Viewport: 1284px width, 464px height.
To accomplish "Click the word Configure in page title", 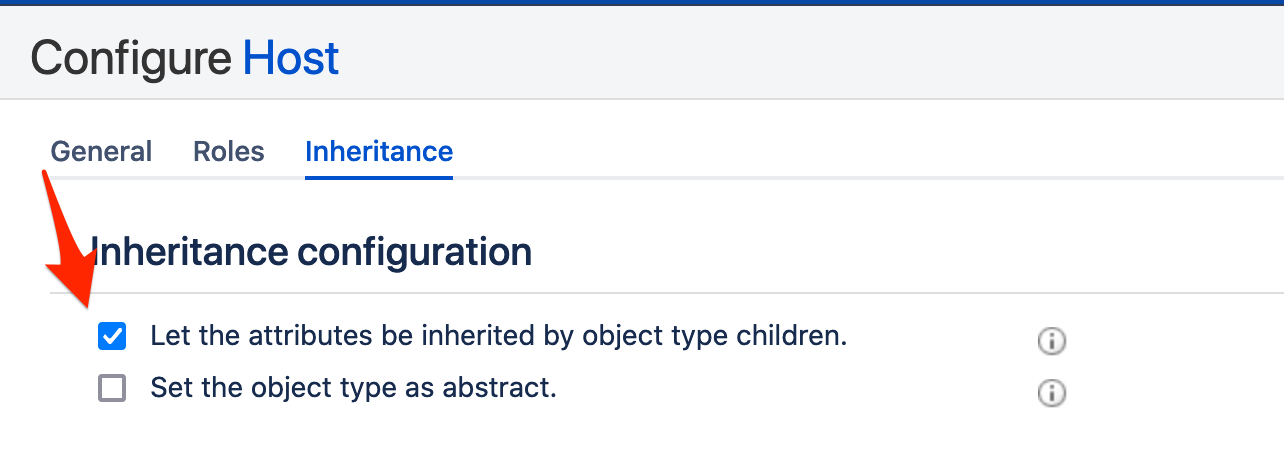I will [x=131, y=59].
